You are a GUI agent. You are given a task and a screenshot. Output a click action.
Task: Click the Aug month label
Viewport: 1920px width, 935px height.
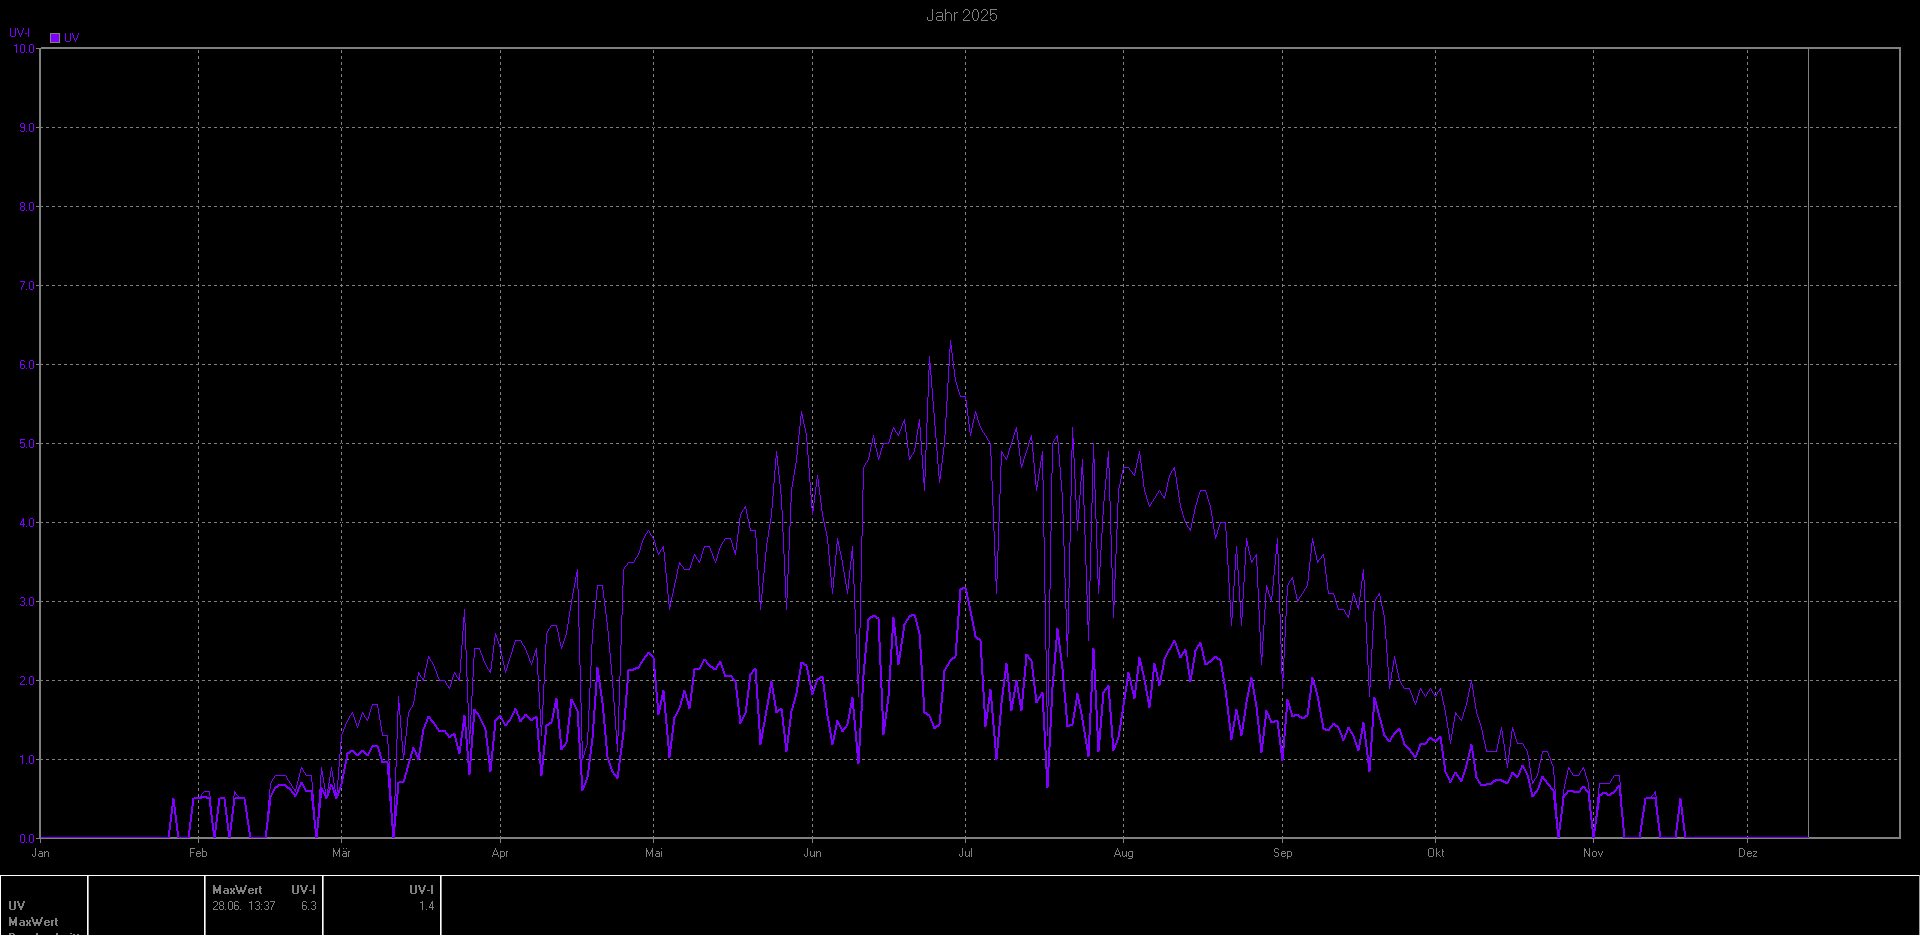1123,853
